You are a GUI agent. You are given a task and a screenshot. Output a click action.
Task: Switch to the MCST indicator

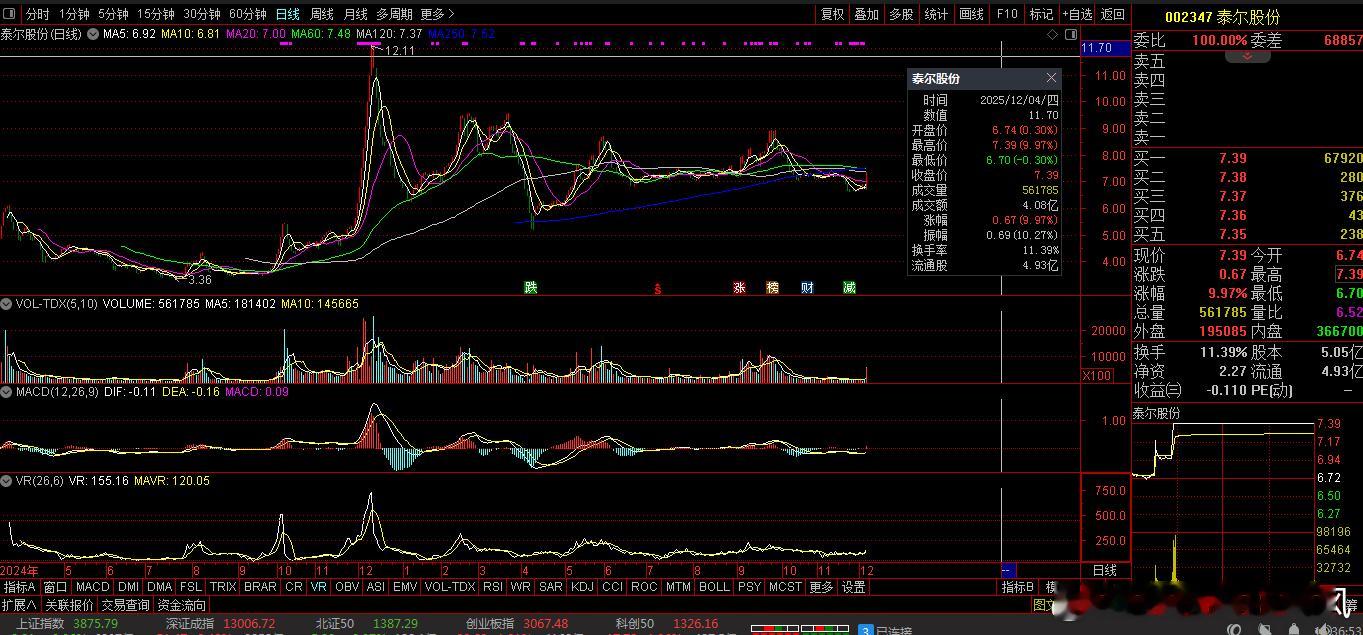785,587
